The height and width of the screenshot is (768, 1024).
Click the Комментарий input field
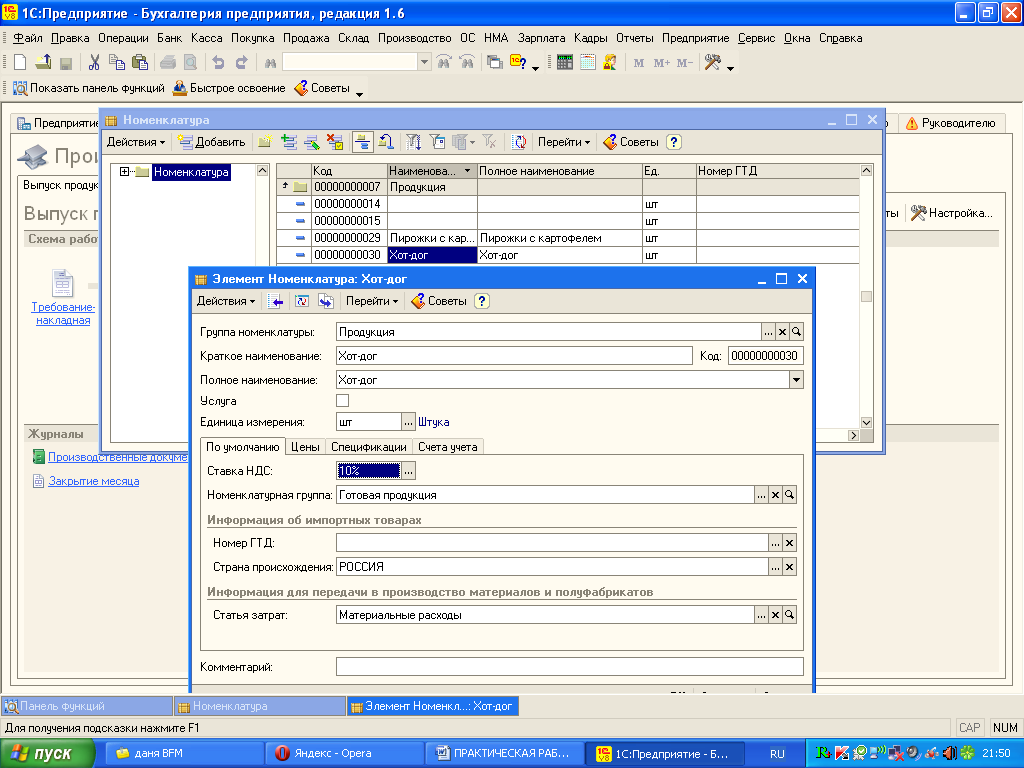[569, 667]
